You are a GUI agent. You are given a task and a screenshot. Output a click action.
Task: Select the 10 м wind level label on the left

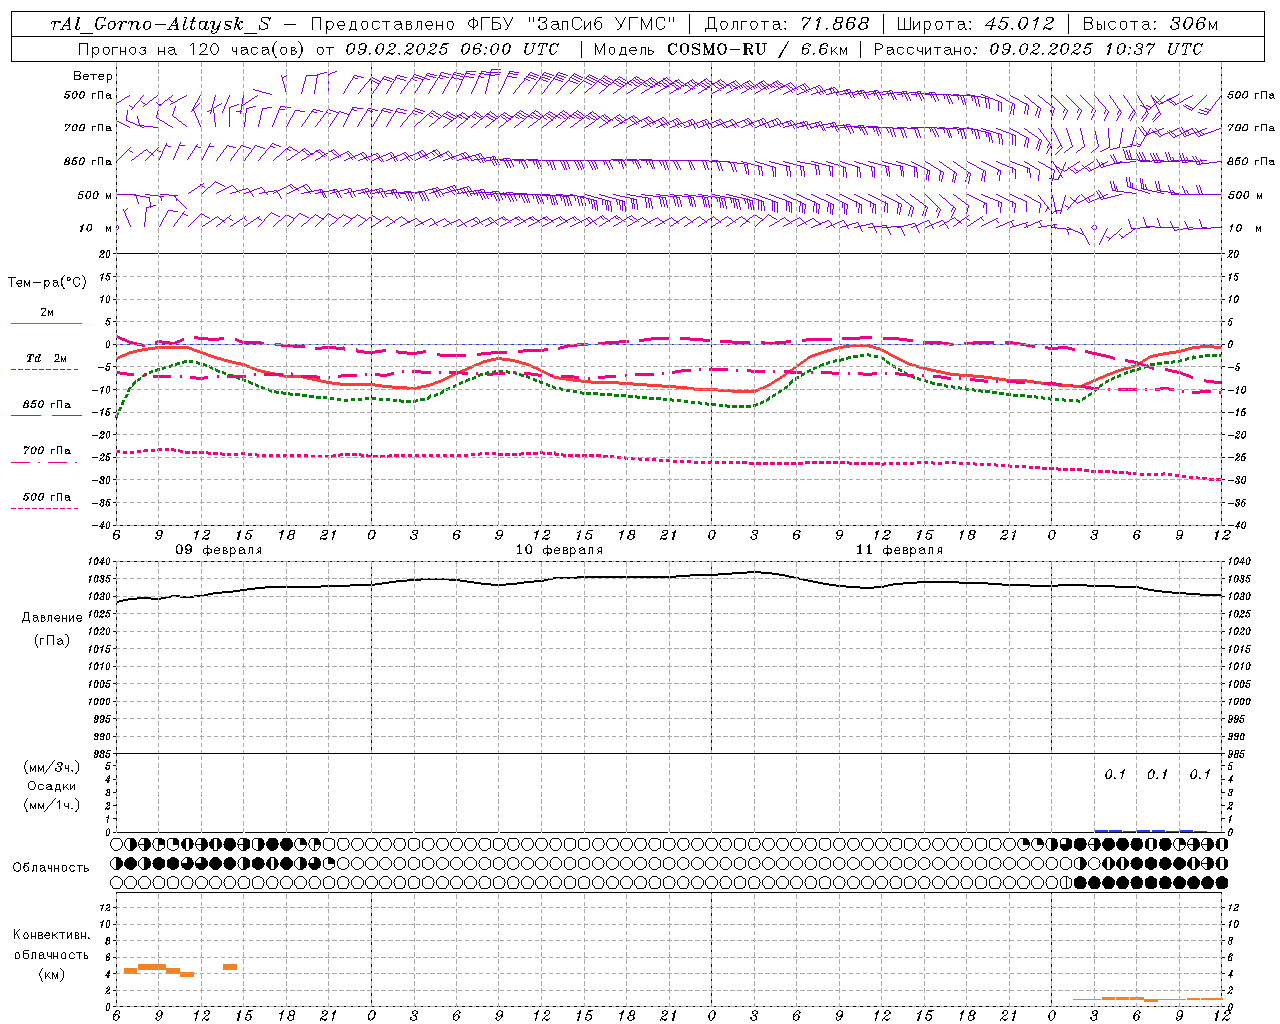(x=96, y=228)
